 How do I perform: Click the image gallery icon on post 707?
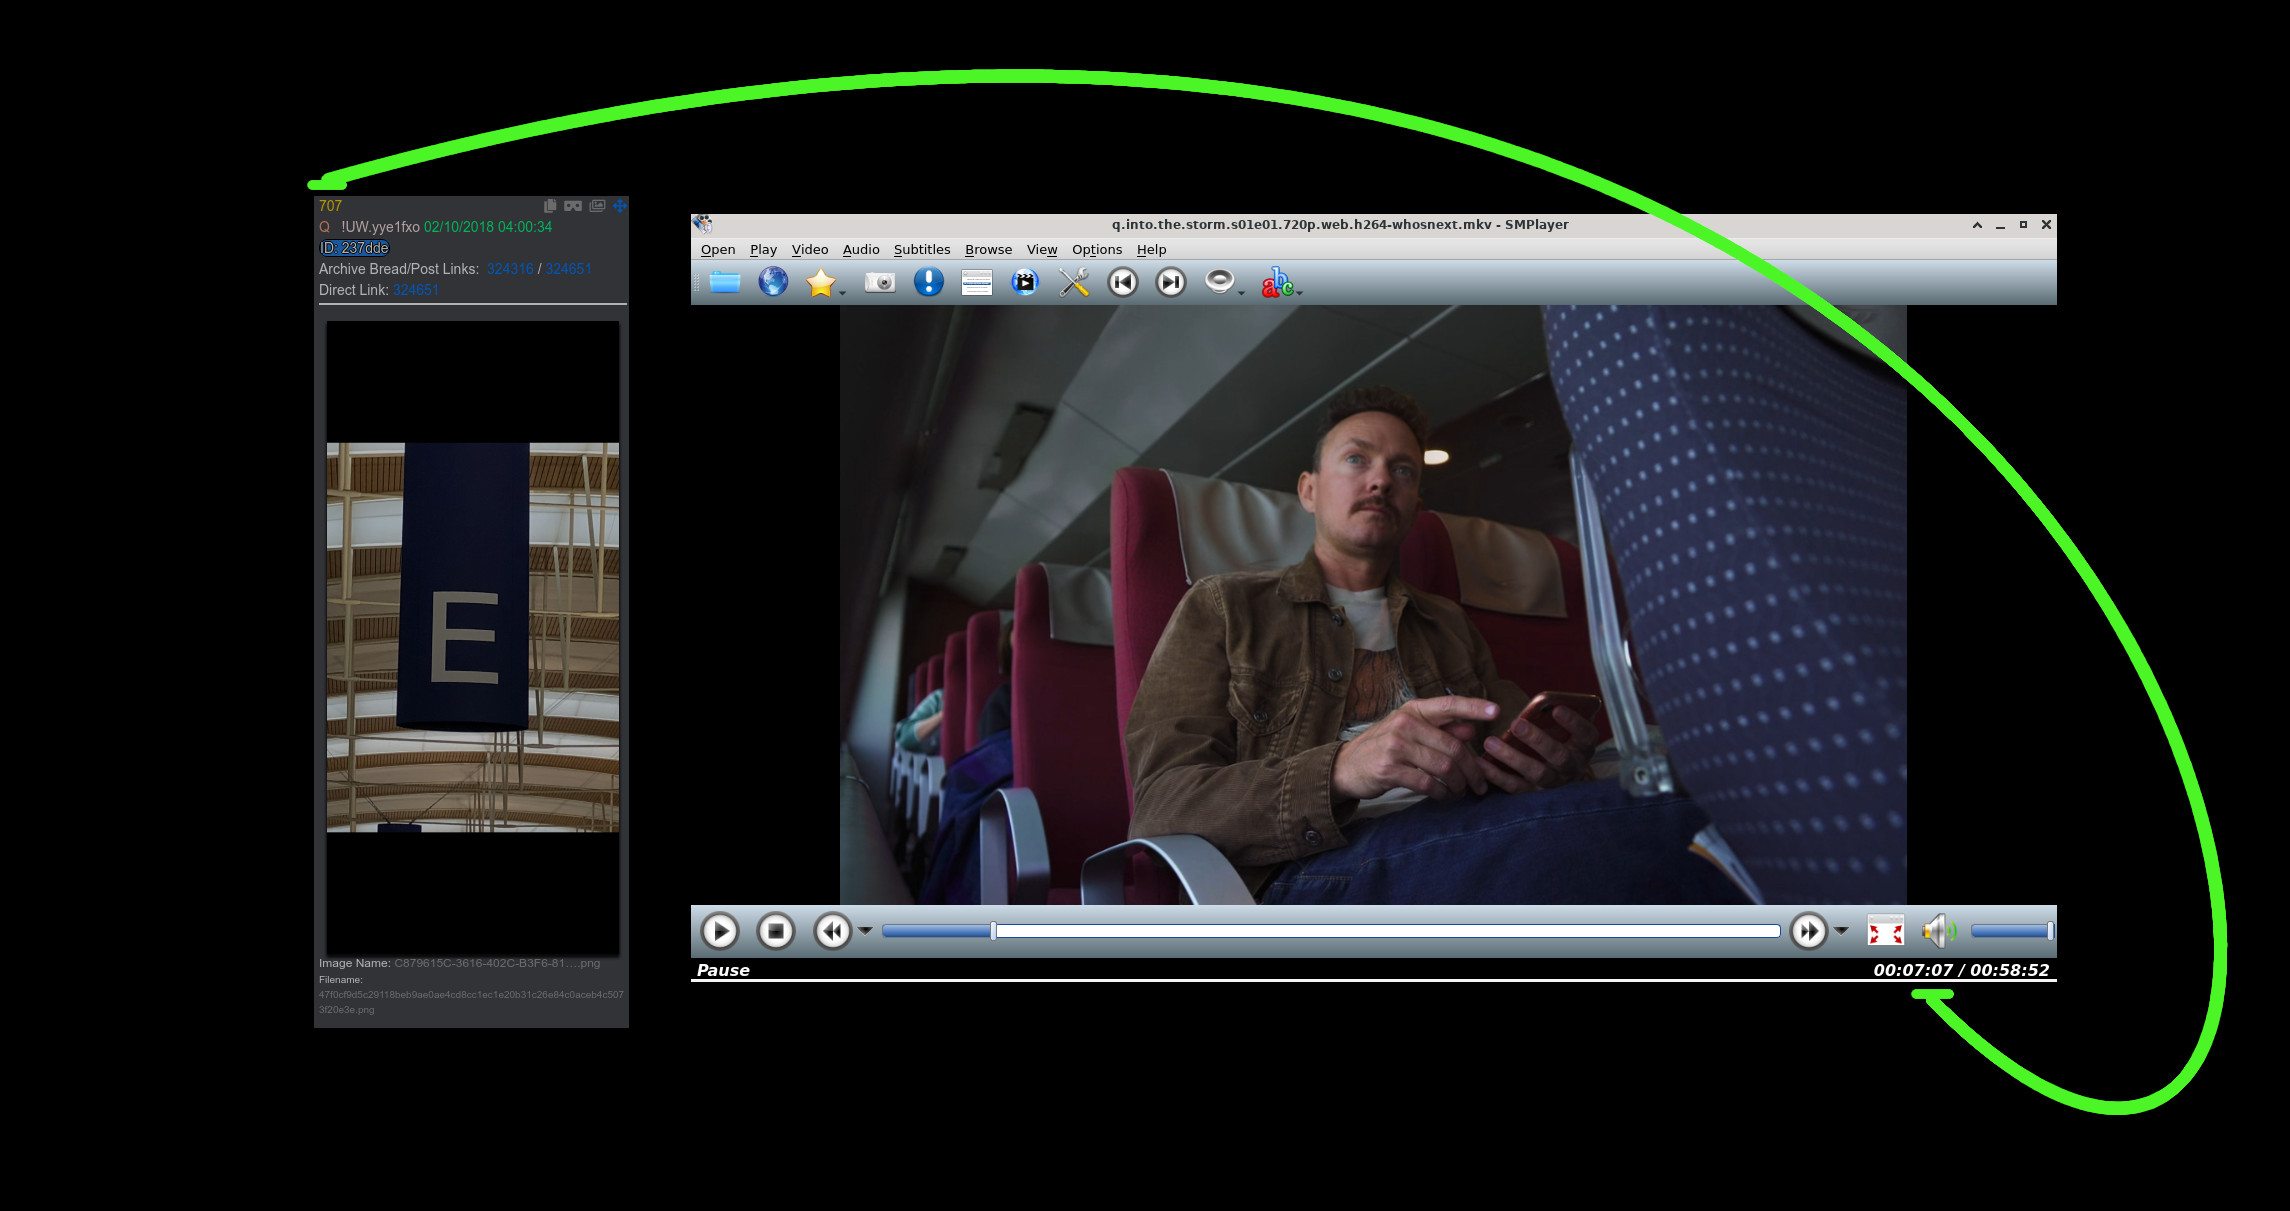(597, 206)
